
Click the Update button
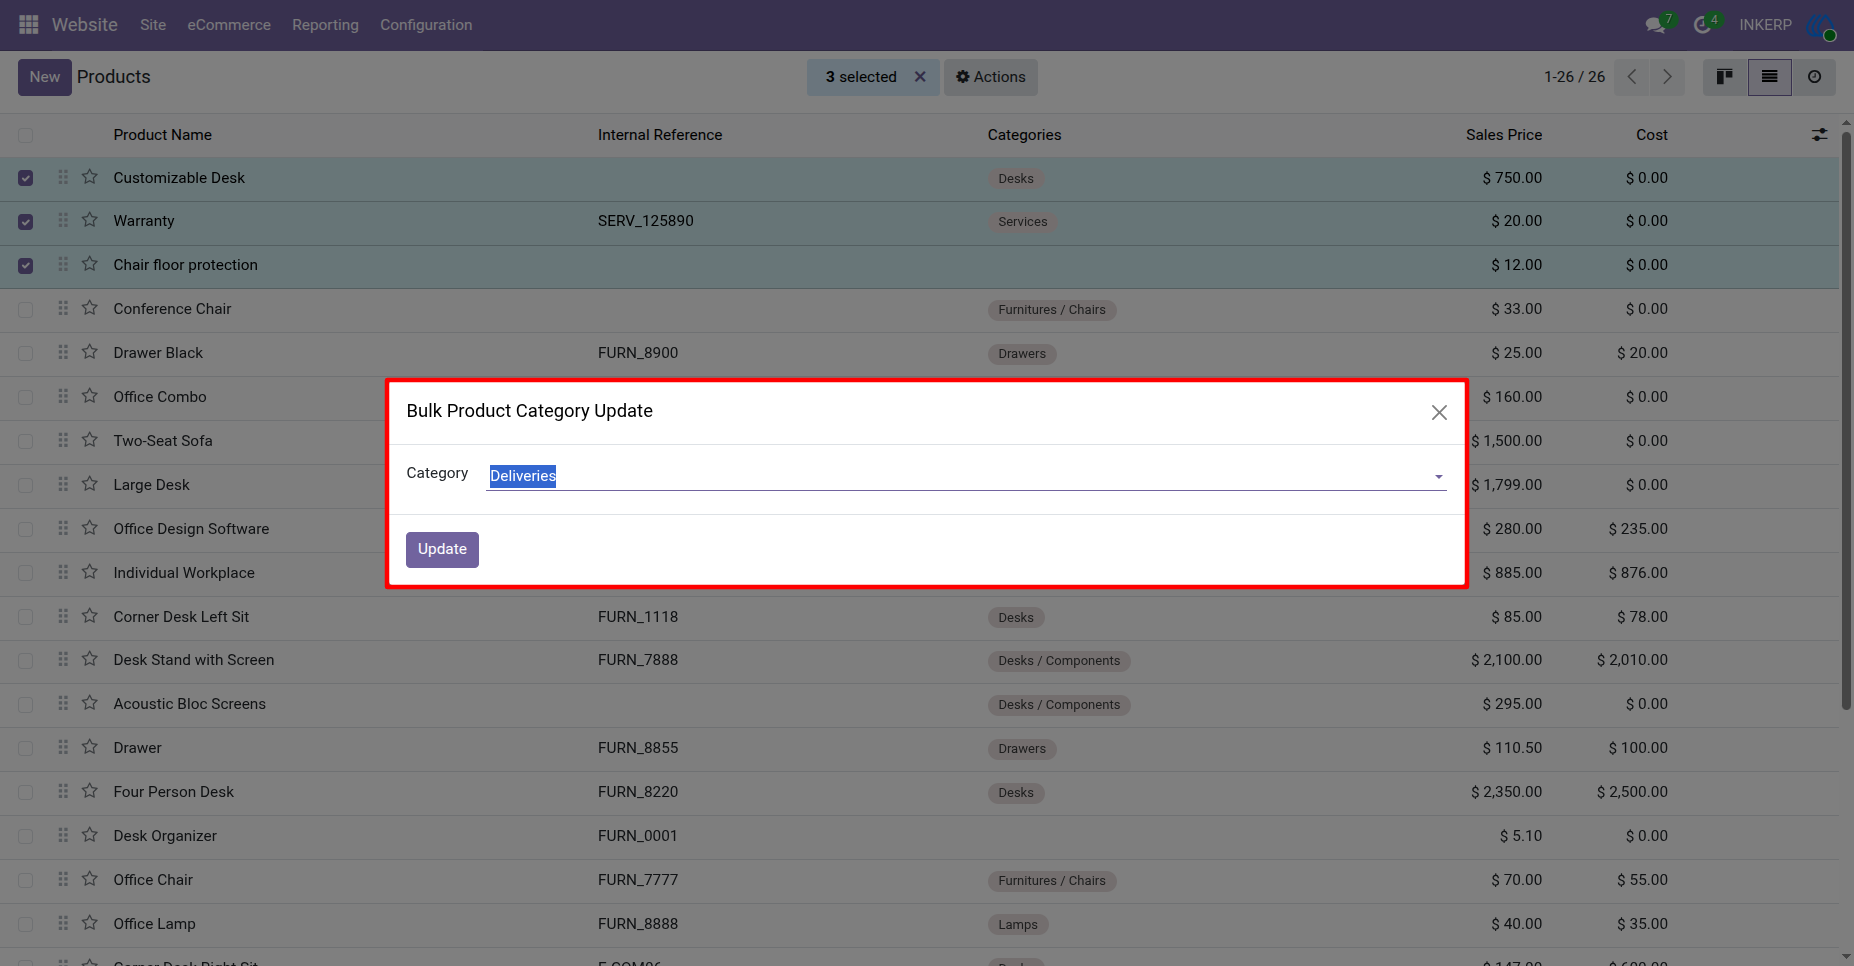pos(442,549)
